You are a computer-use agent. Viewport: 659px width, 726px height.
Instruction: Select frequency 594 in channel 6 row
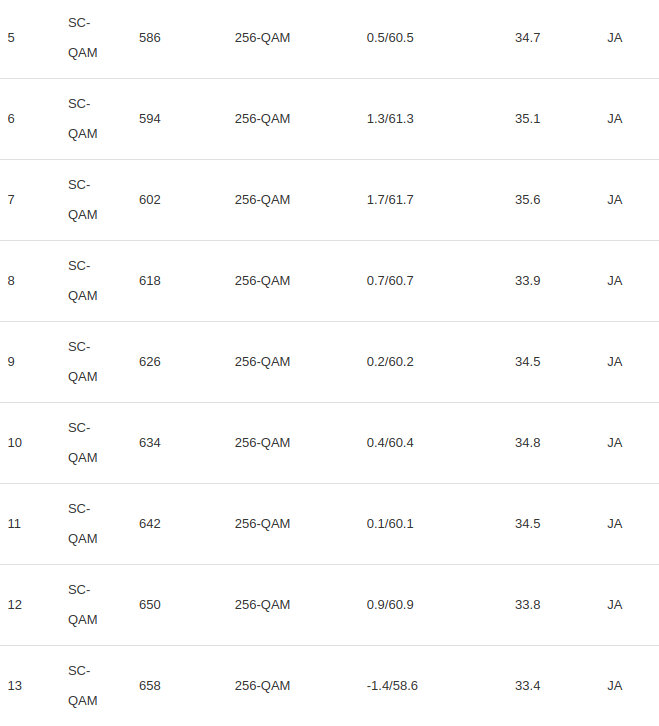pyautogui.click(x=149, y=119)
